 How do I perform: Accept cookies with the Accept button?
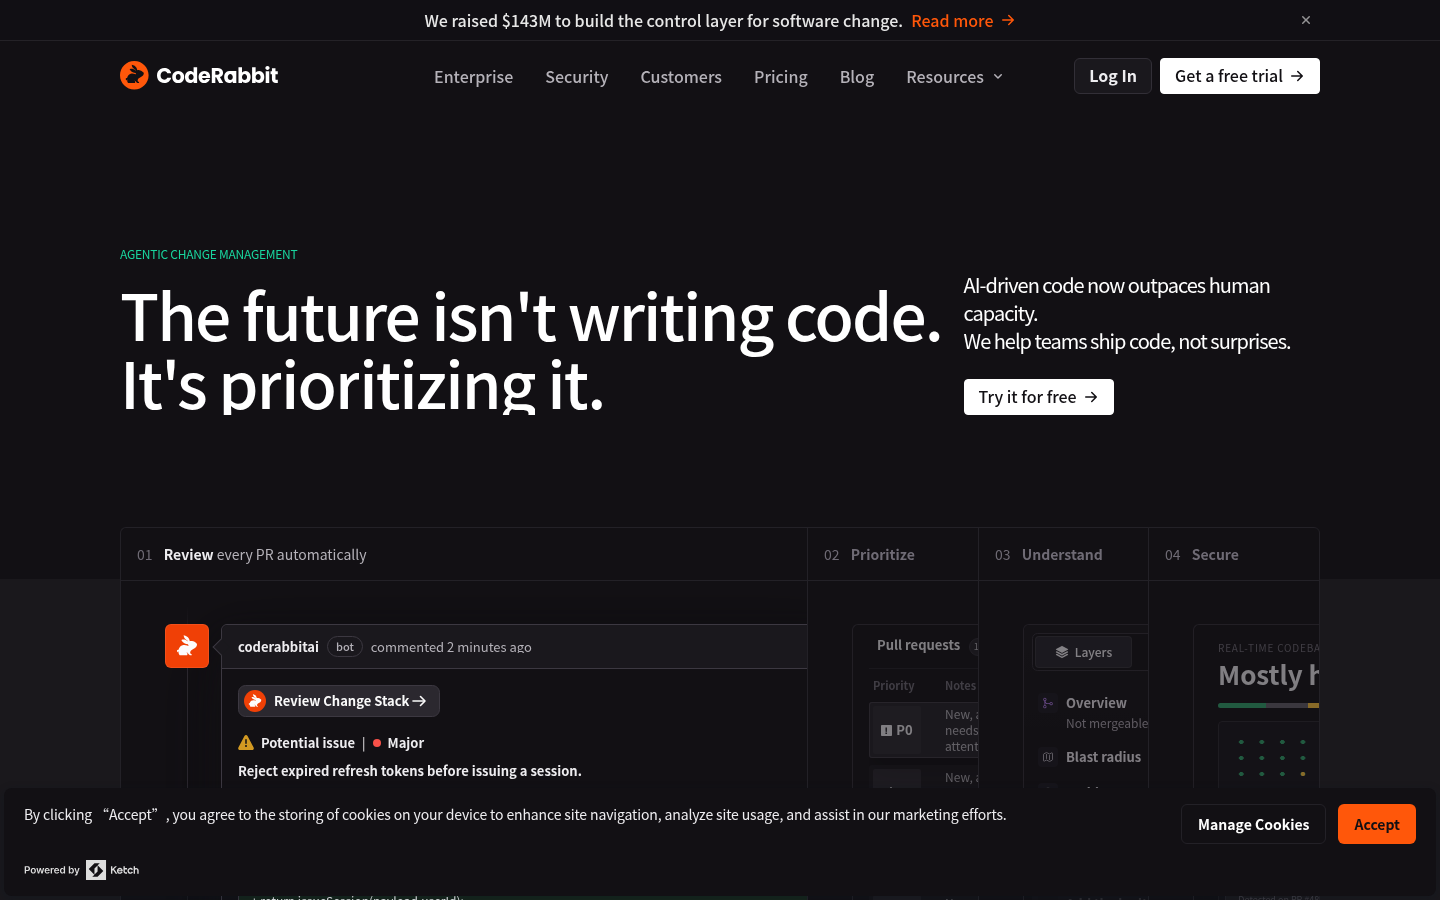pos(1377,824)
